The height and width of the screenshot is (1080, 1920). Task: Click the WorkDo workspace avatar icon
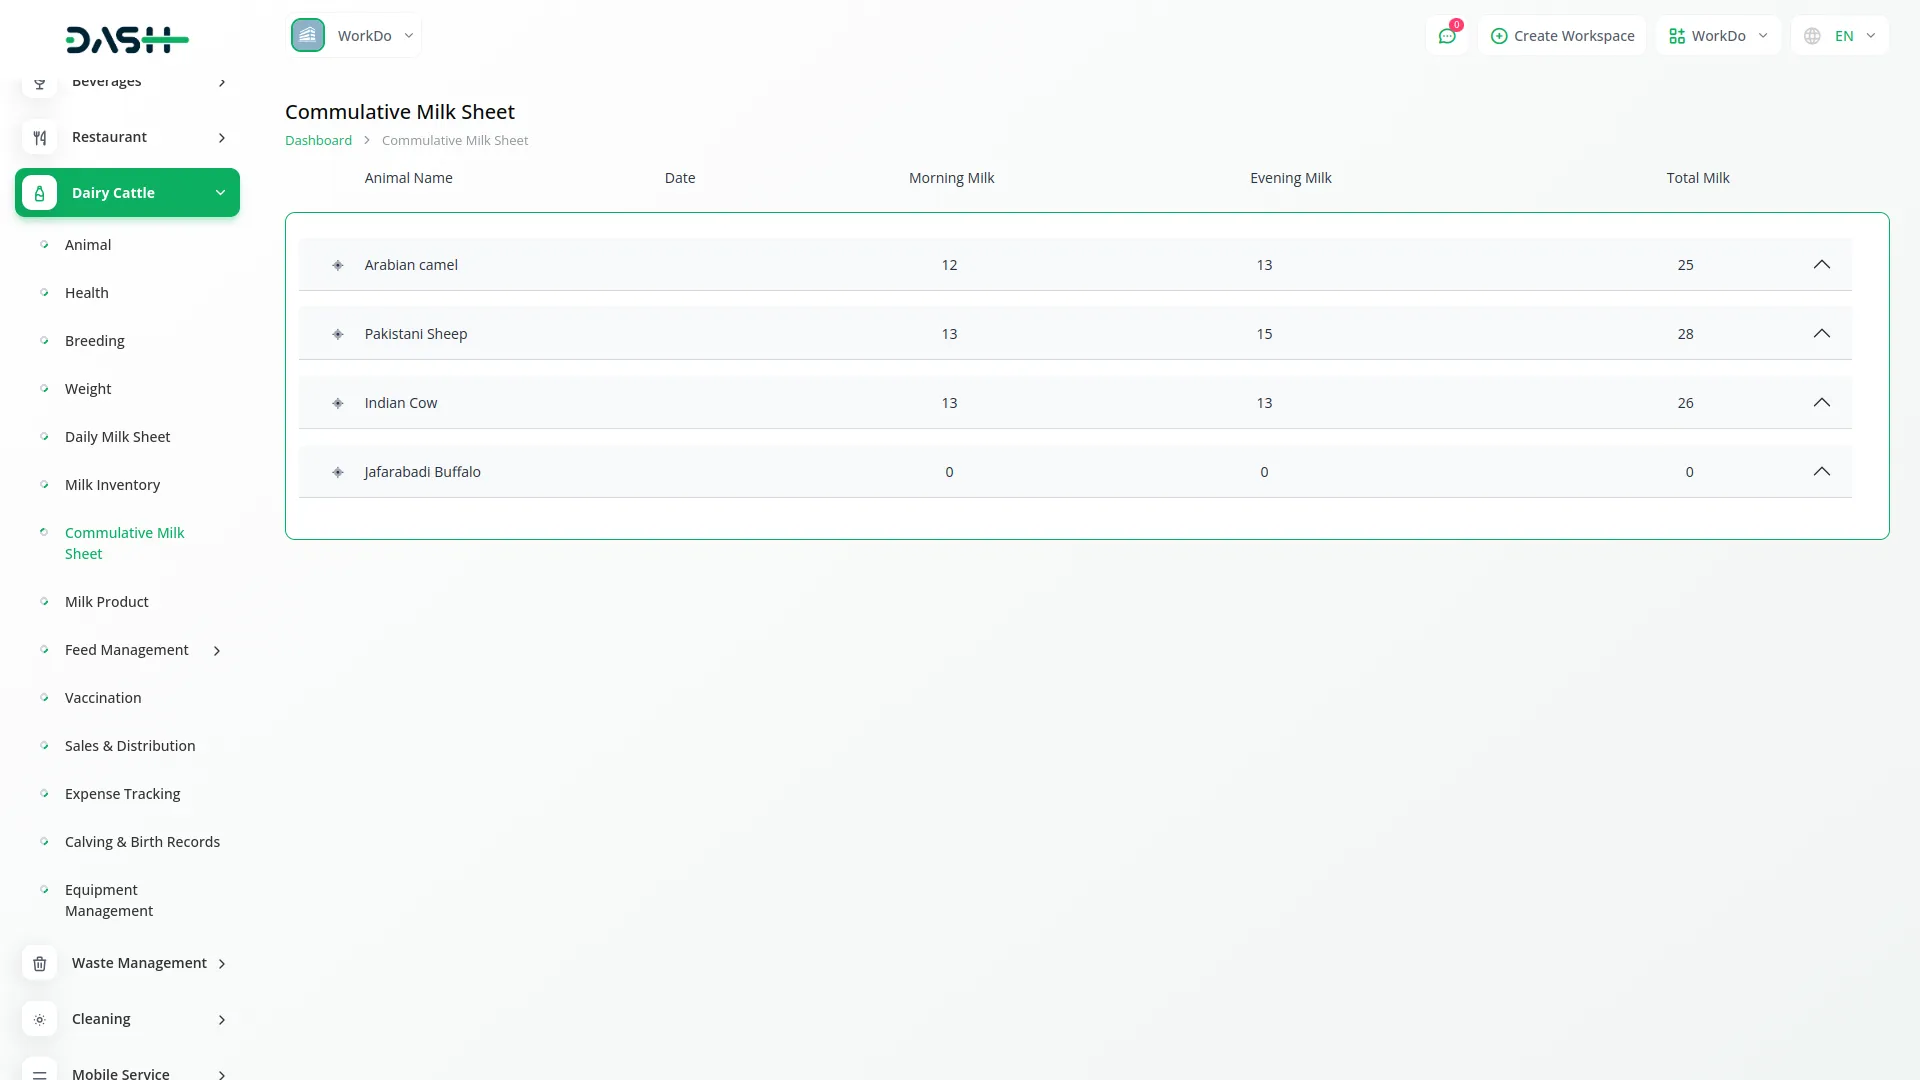(308, 36)
